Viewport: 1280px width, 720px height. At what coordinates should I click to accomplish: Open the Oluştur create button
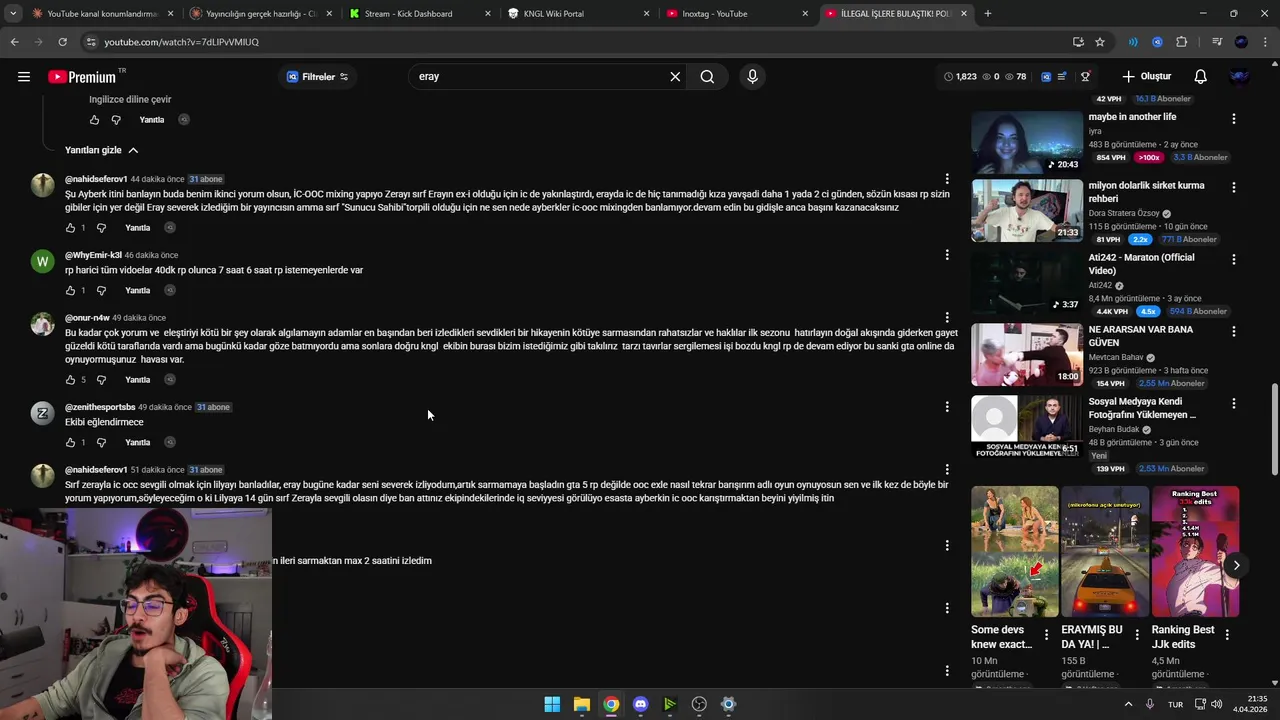tap(1146, 77)
